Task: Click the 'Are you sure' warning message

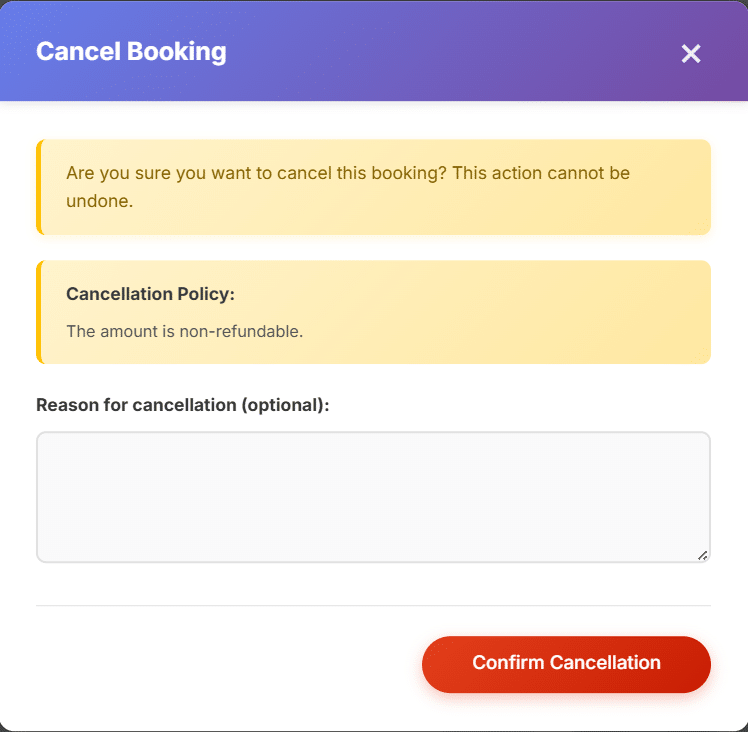Action: click(348, 187)
